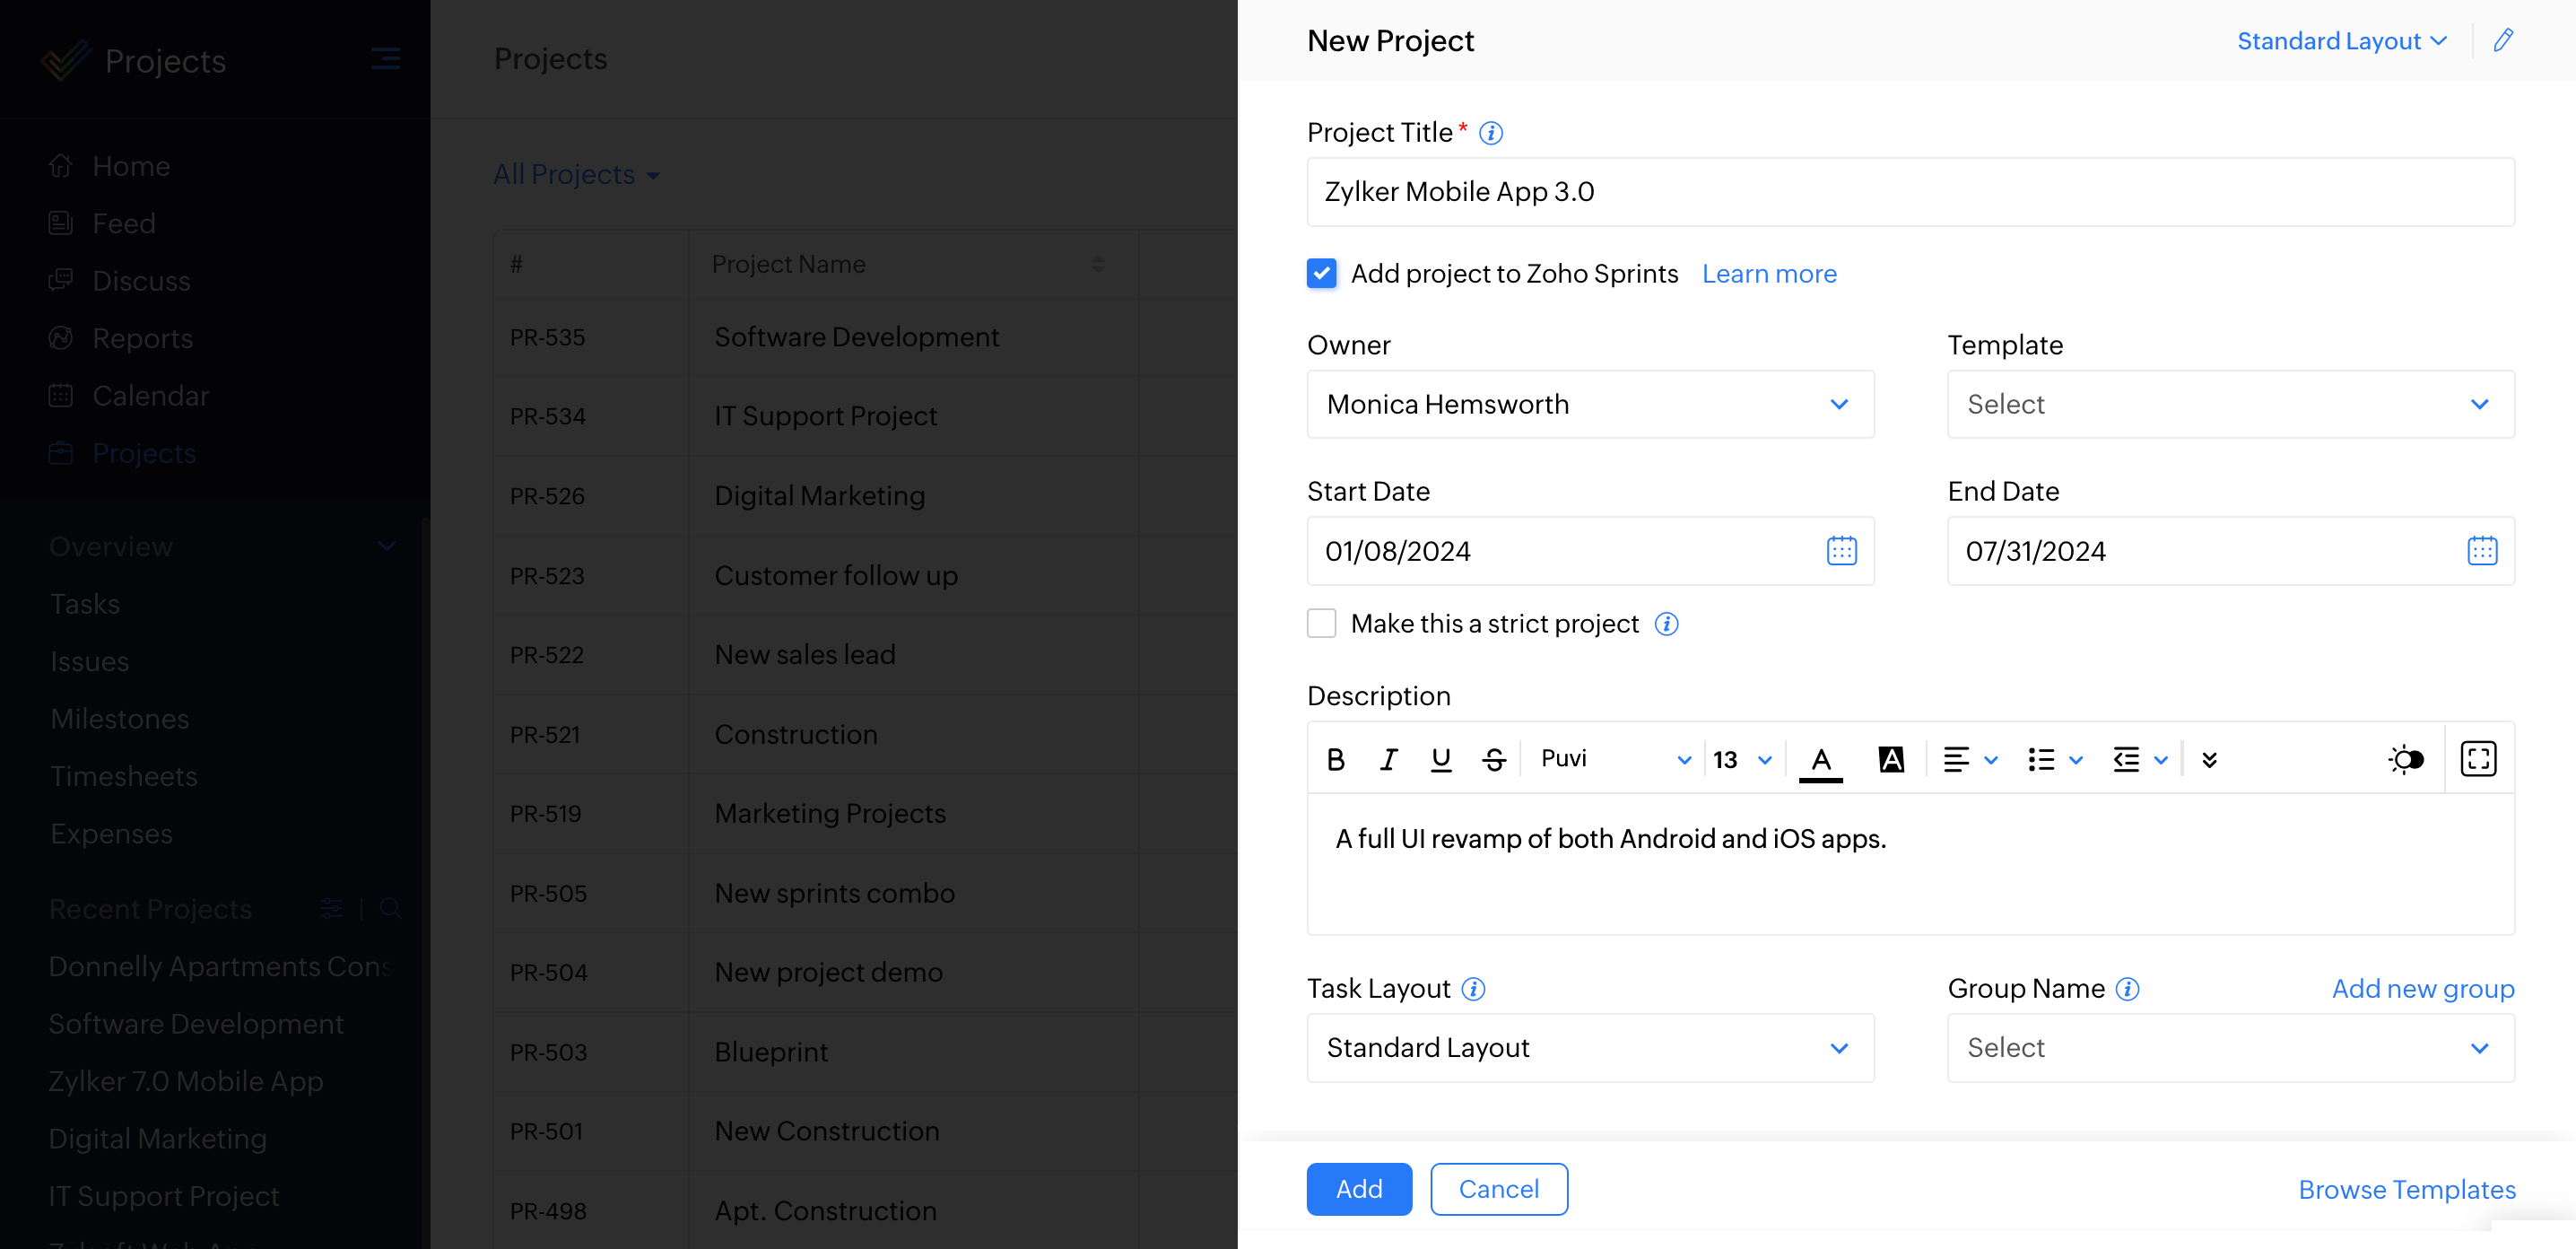This screenshot has height=1249, width=2576.
Task: Check Make this a strict project
Action: tap(1321, 623)
